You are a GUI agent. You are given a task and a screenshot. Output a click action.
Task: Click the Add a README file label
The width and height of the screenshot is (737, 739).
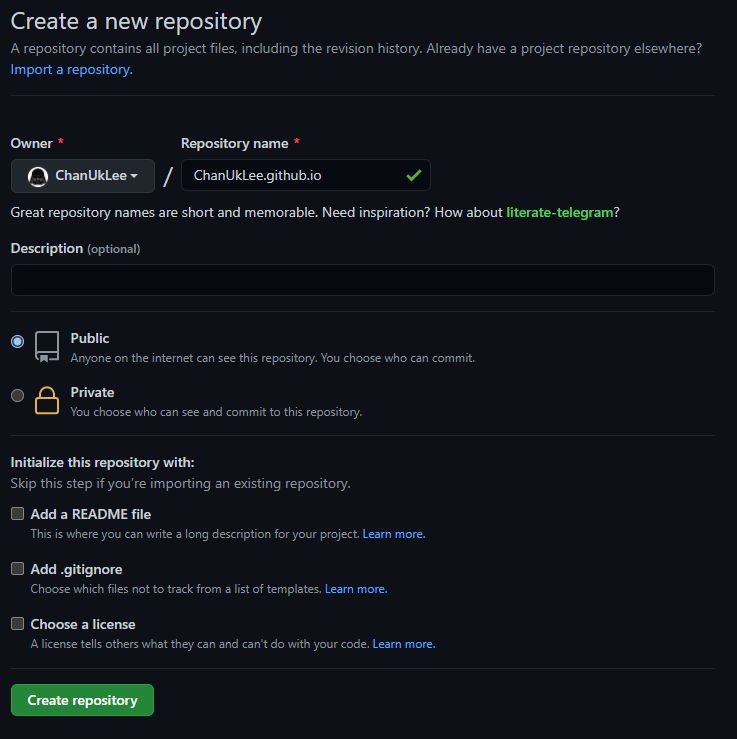90,514
